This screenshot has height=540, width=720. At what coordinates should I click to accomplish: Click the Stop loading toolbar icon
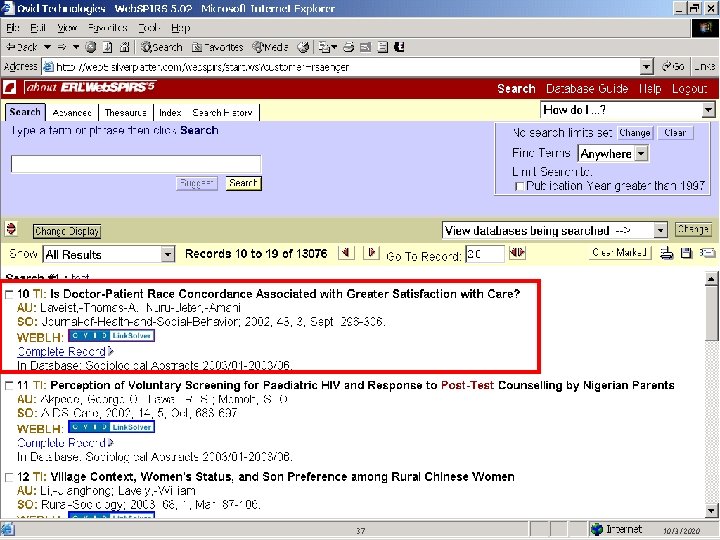click(91, 47)
